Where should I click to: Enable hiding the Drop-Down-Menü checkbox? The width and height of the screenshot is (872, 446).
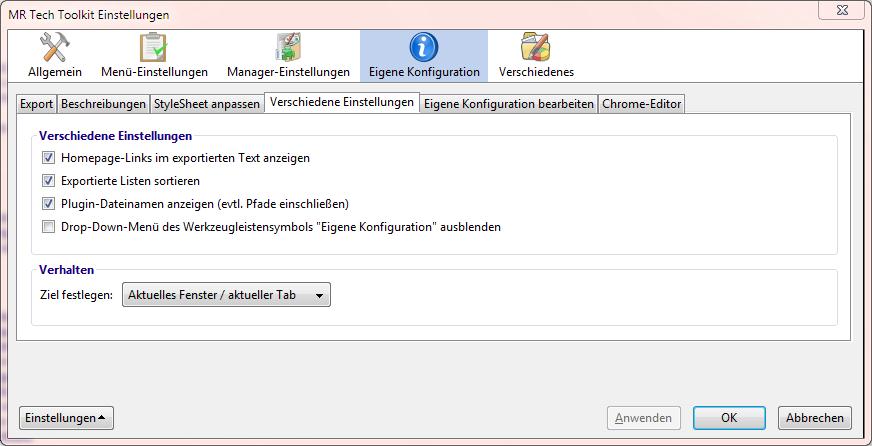(x=48, y=227)
